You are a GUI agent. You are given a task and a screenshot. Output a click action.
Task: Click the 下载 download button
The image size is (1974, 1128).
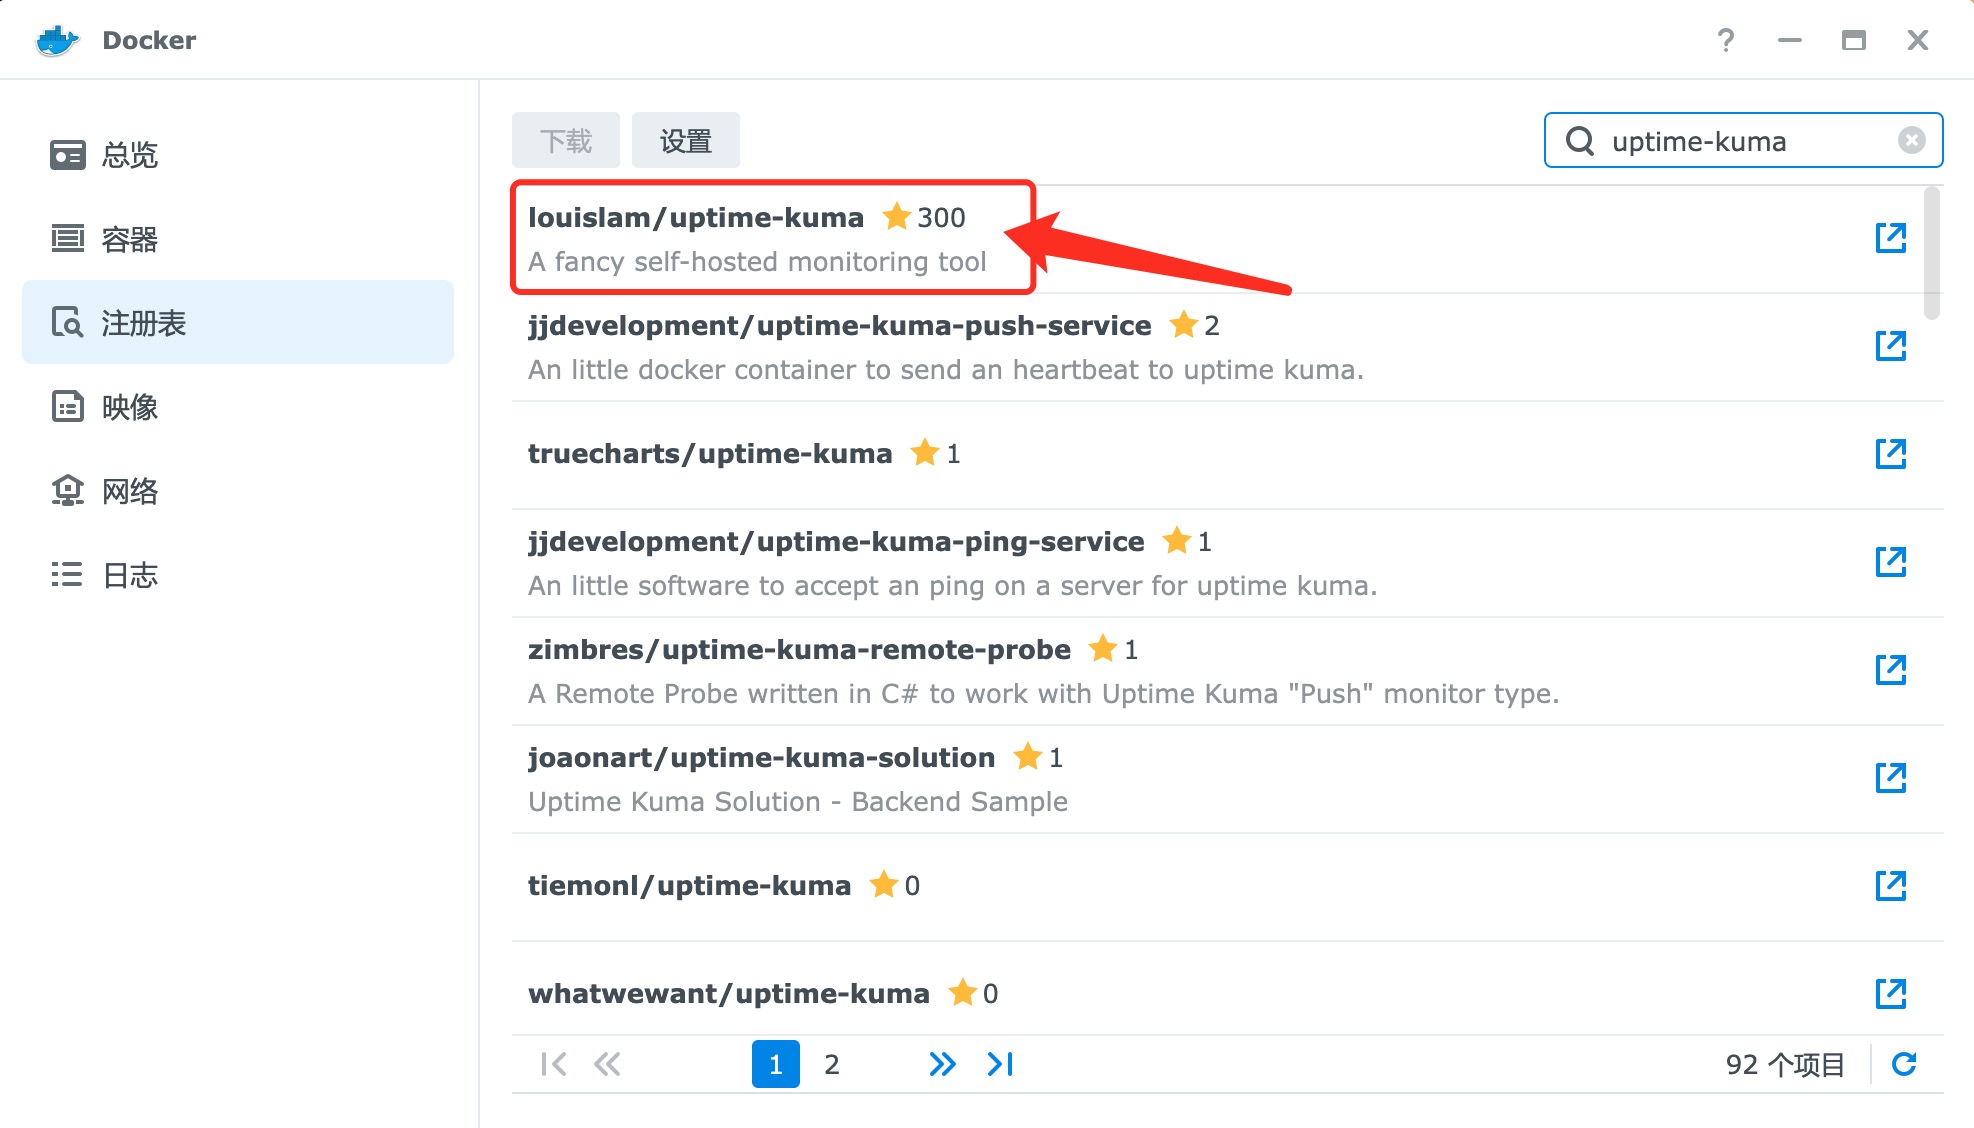click(566, 141)
